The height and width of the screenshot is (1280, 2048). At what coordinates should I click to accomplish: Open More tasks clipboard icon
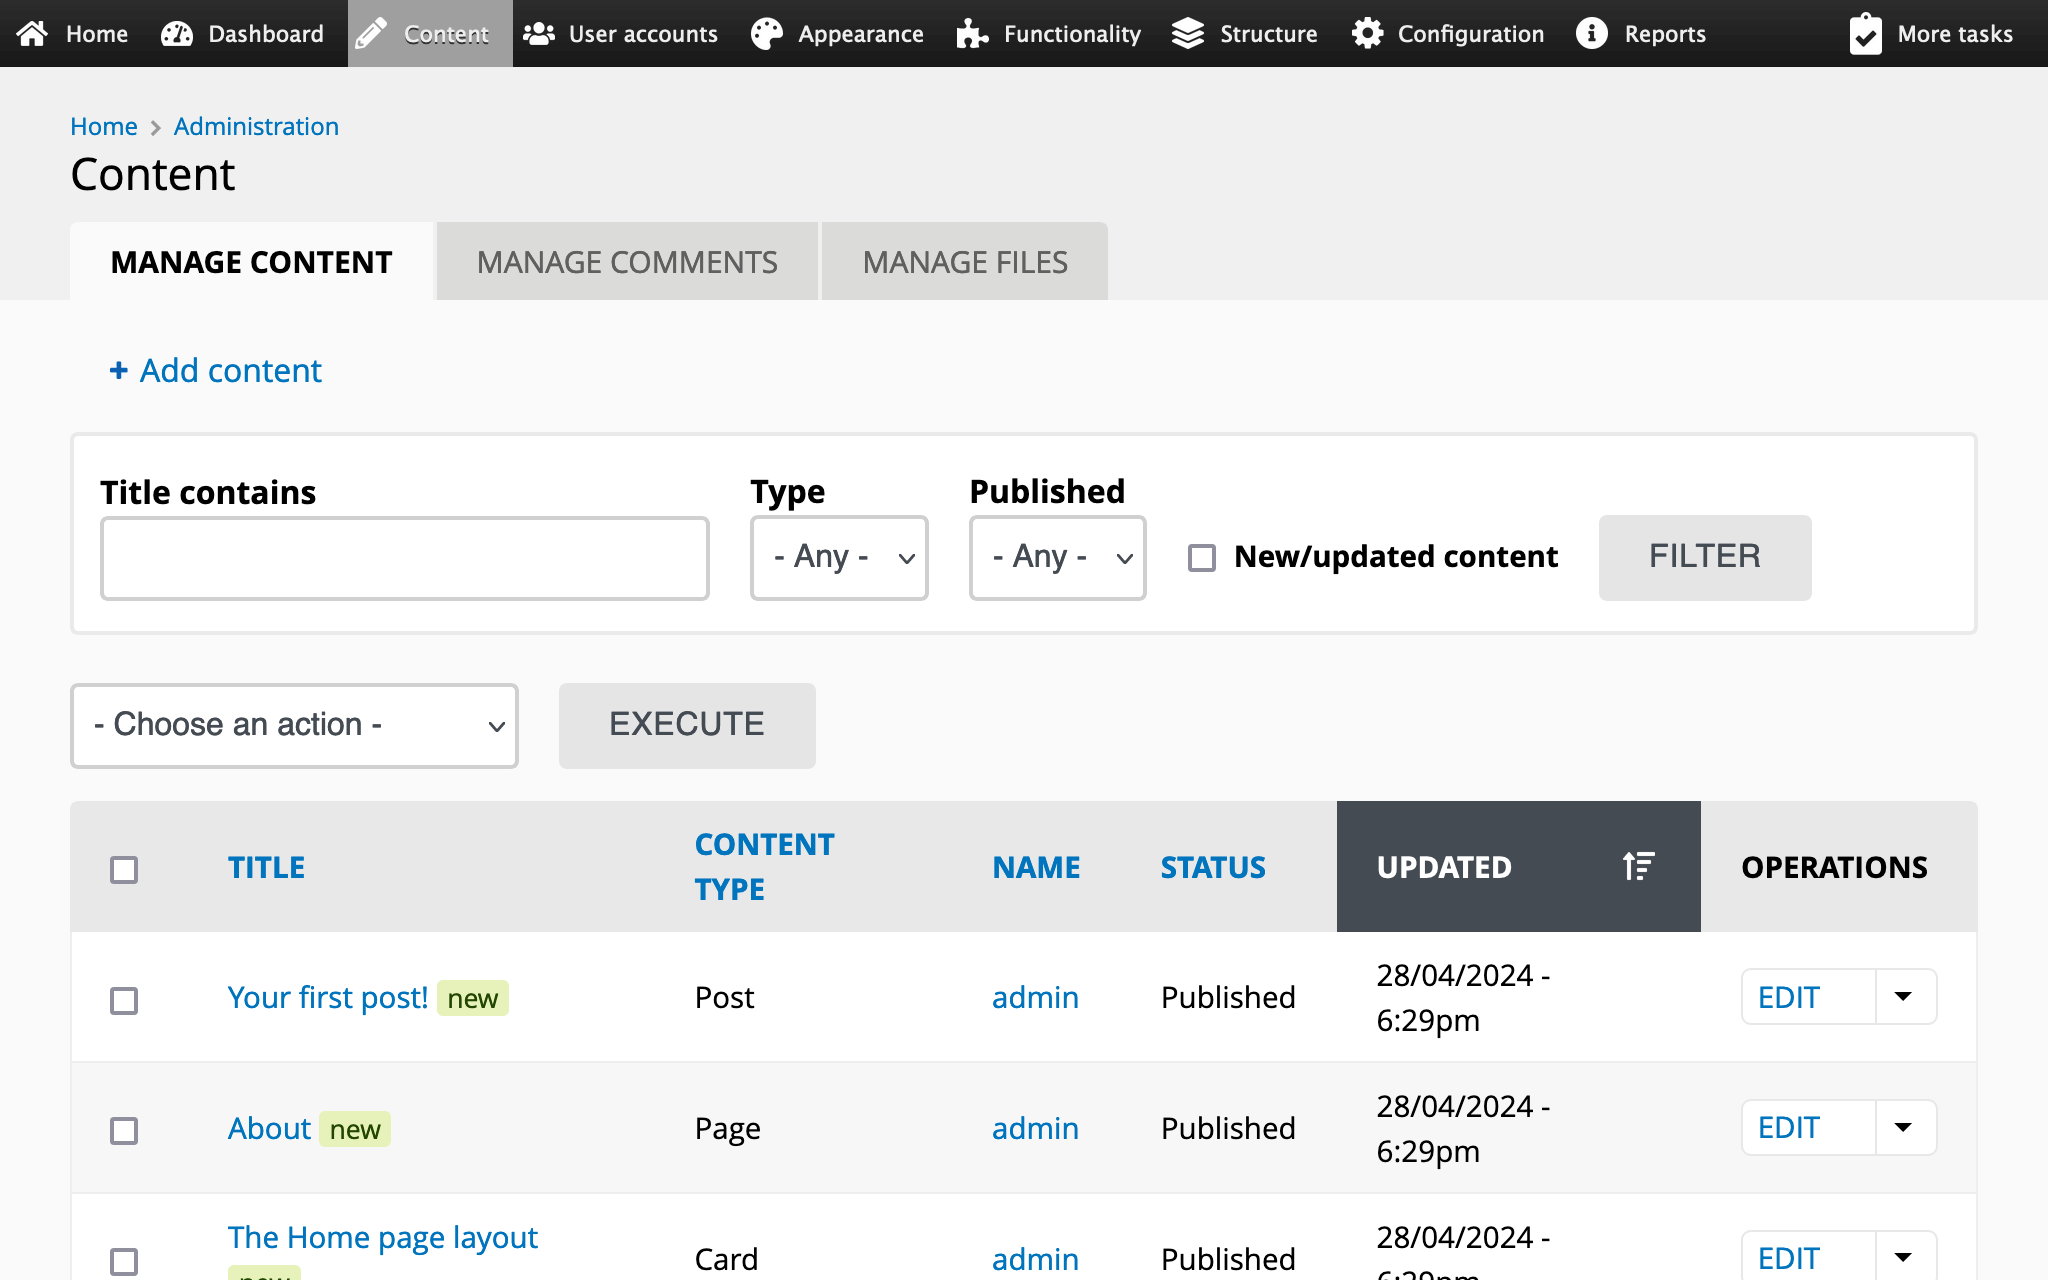pyautogui.click(x=1865, y=34)
